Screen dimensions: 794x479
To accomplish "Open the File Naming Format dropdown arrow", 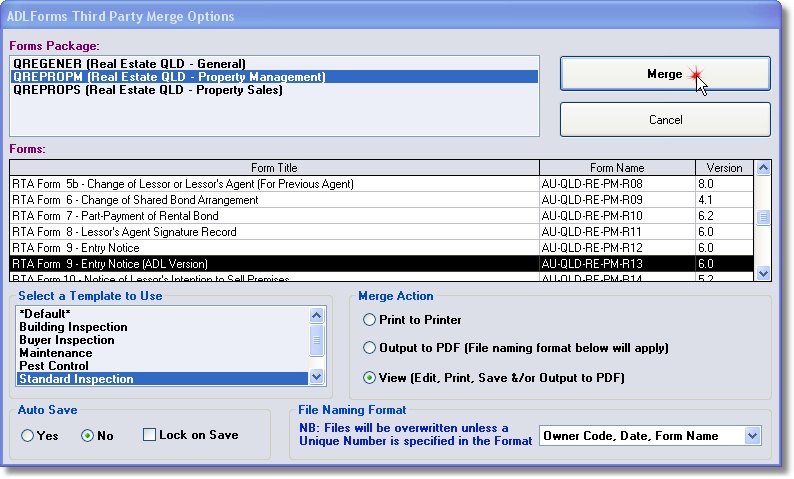I will (752, 436).
